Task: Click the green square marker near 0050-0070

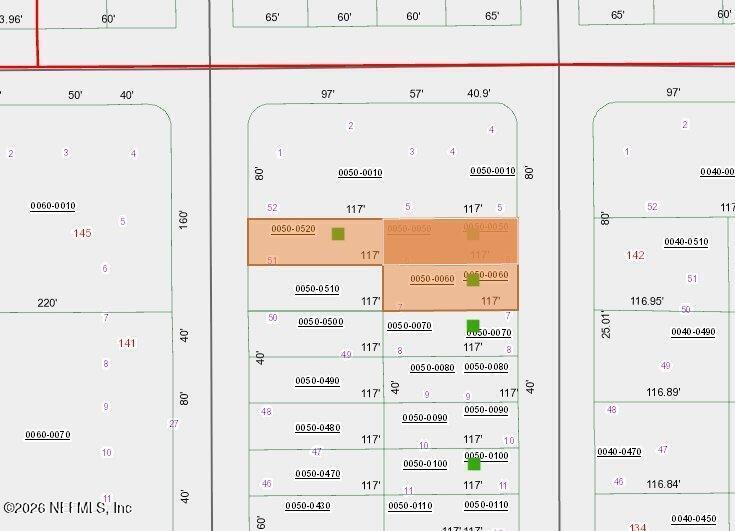Action: click(x=473, y=326)
